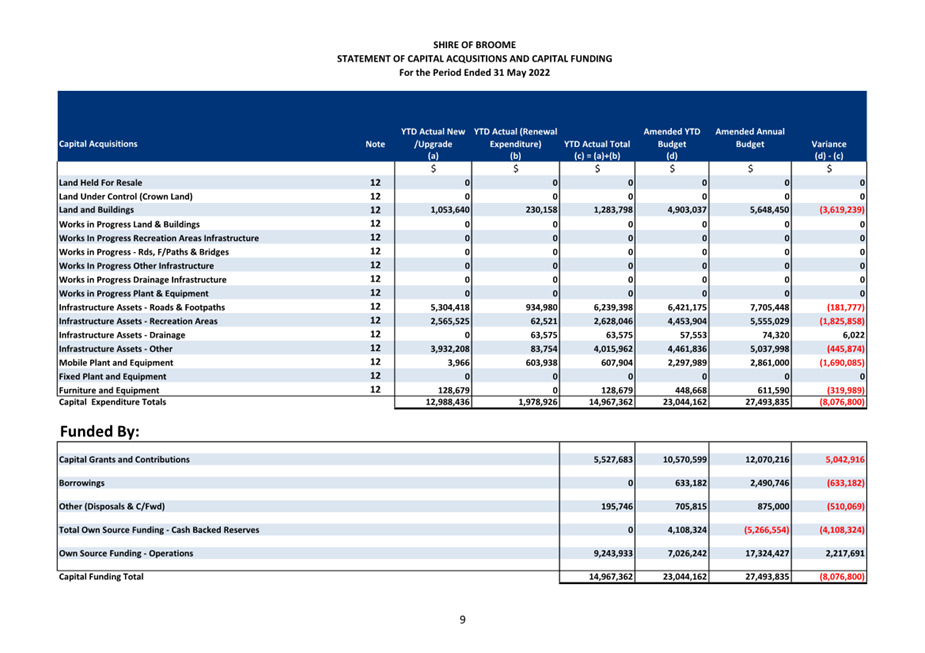925x653 pixels.
Task: Select 'Land Under Control (Crown Land)' label
Action: [x=126, y=196]
